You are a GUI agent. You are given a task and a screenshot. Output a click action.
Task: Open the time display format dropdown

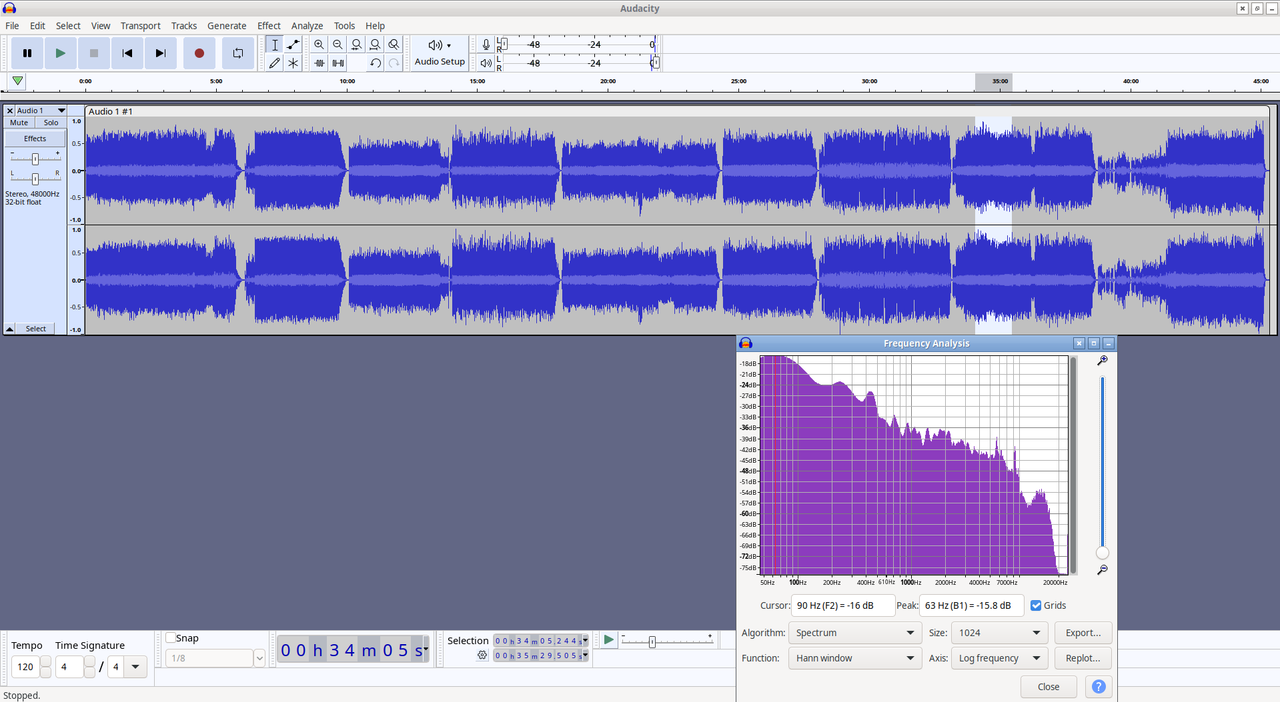[427, 650]
